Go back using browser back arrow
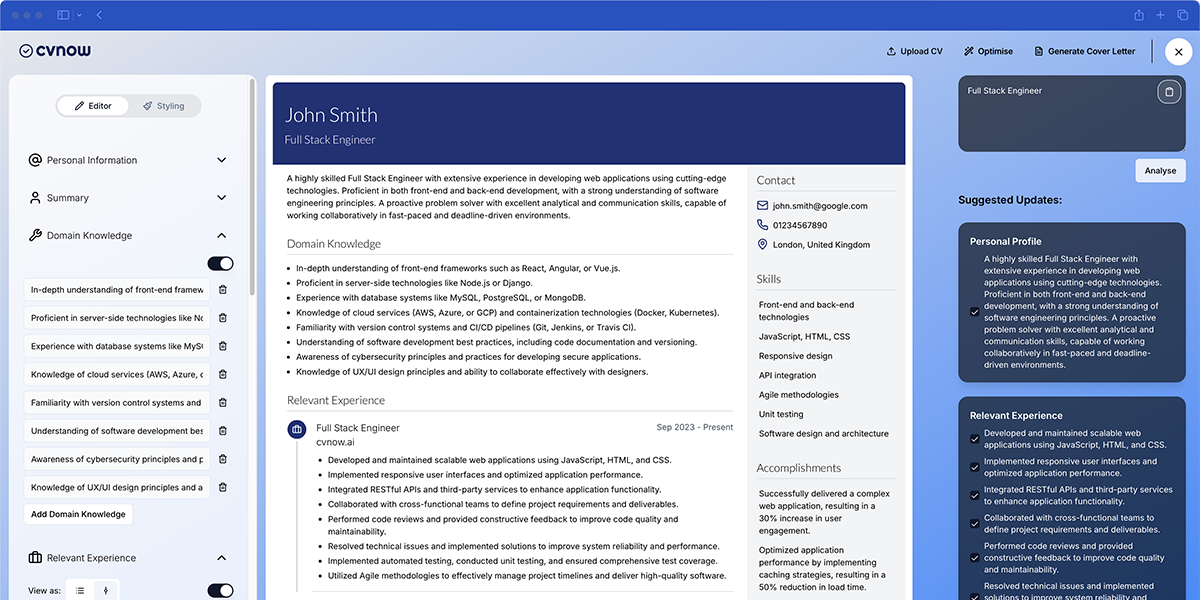1200x600 pixels. click(x=99, y=15)
